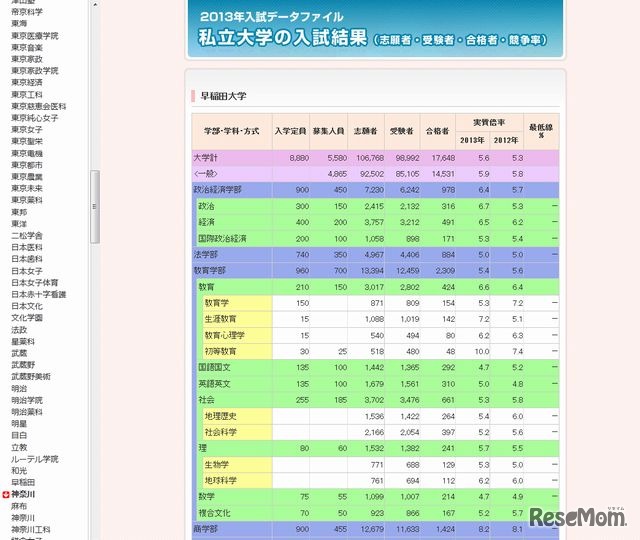Select 東京農業 in the sidebar
The image size is (640, 540).
[27, 177]
